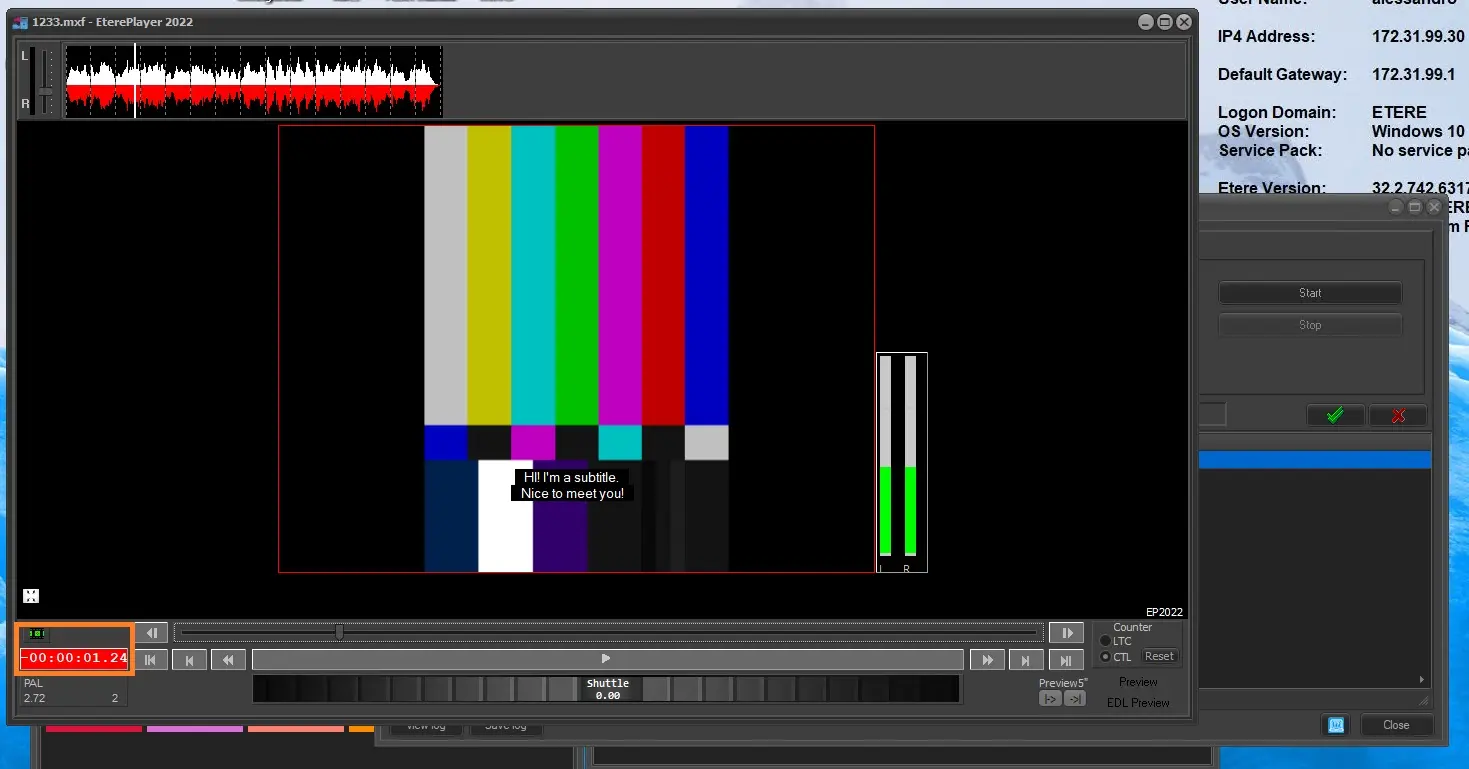Step one frame backward using left seek arrow

point(151,633)
